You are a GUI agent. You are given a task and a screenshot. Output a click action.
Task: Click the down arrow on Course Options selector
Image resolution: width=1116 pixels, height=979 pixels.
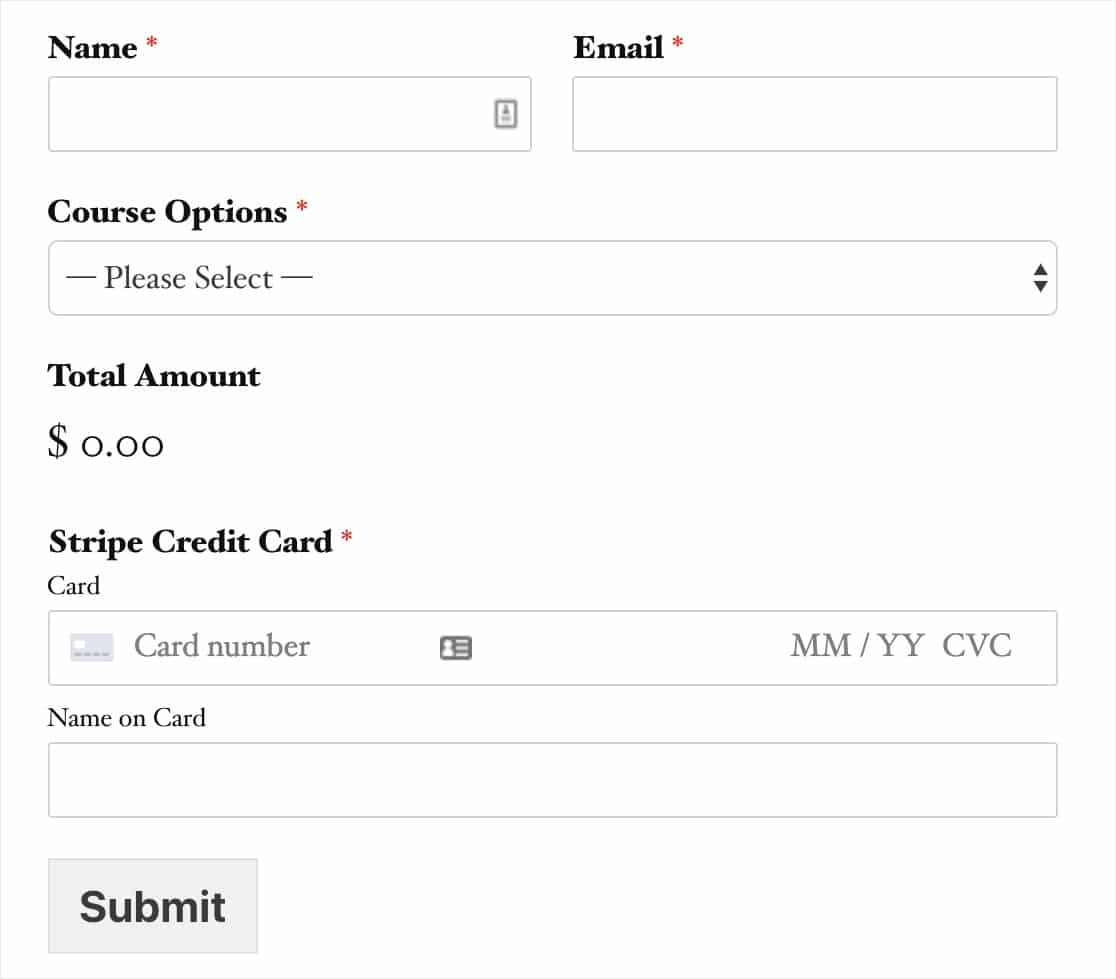pos(1039,286)
